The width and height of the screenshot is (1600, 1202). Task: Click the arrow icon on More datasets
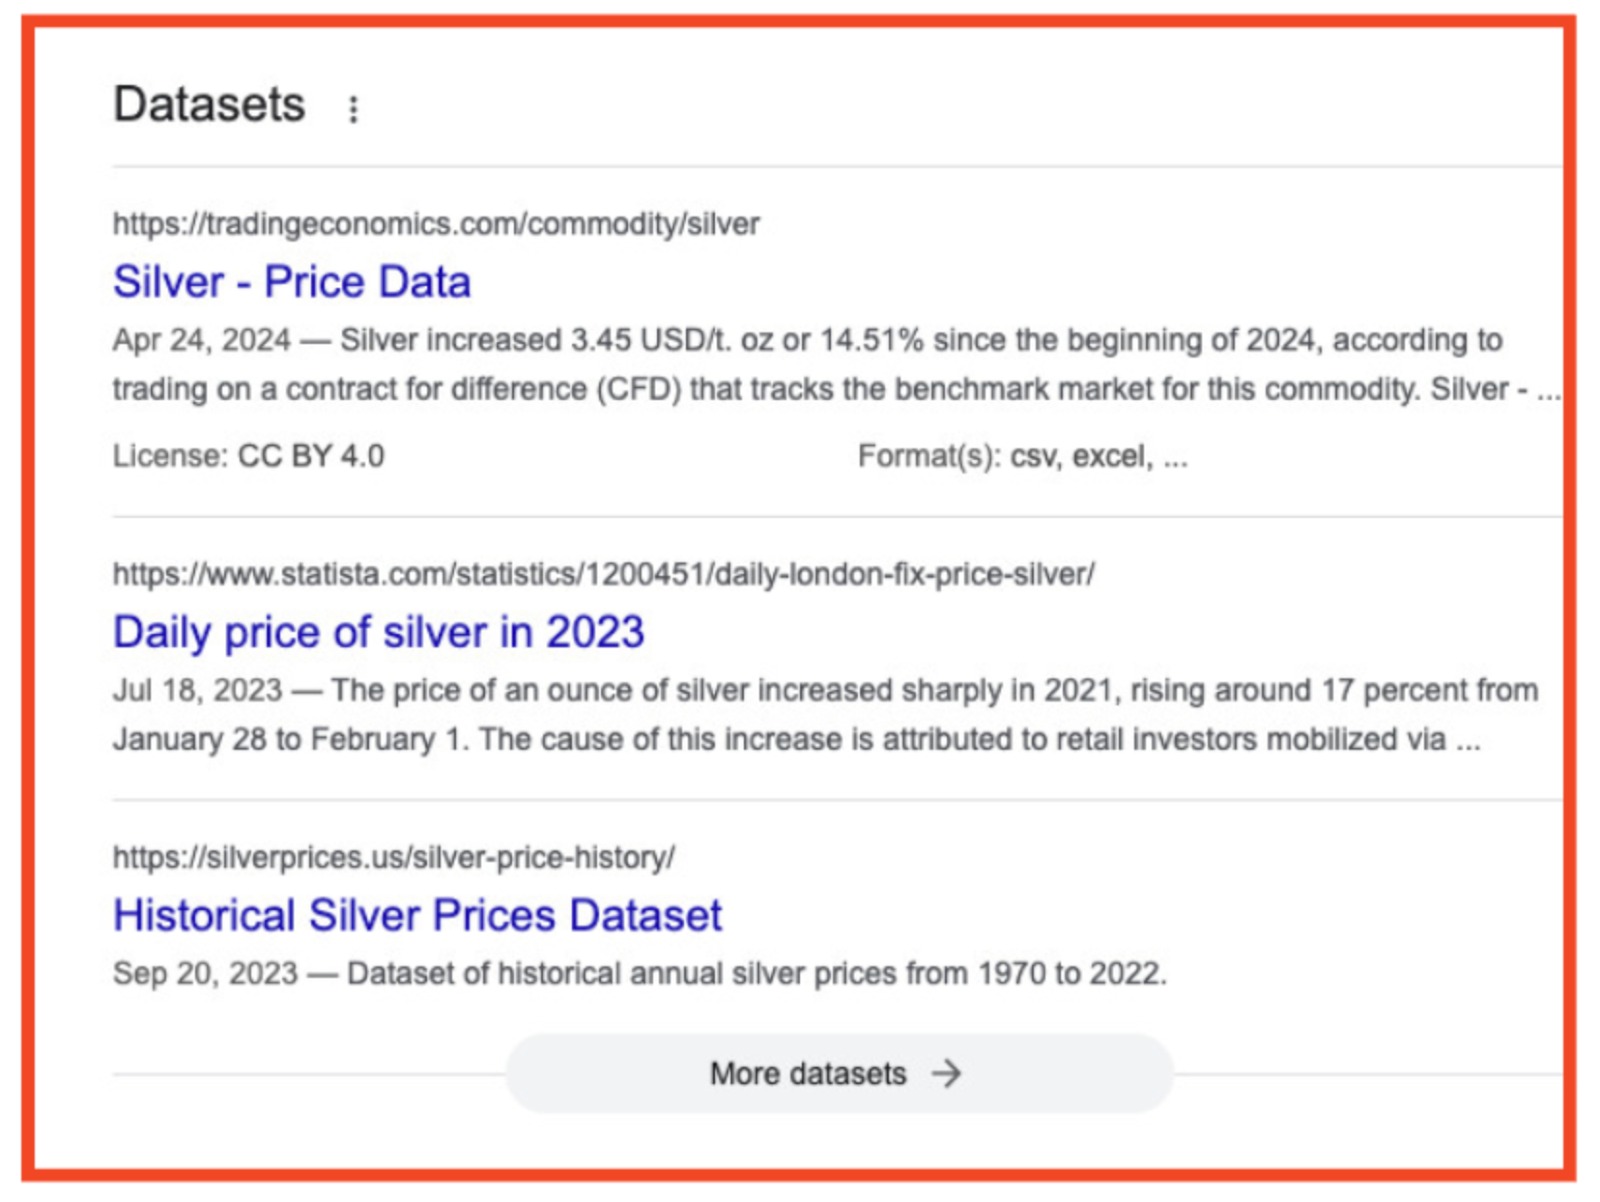[948, 1073]
